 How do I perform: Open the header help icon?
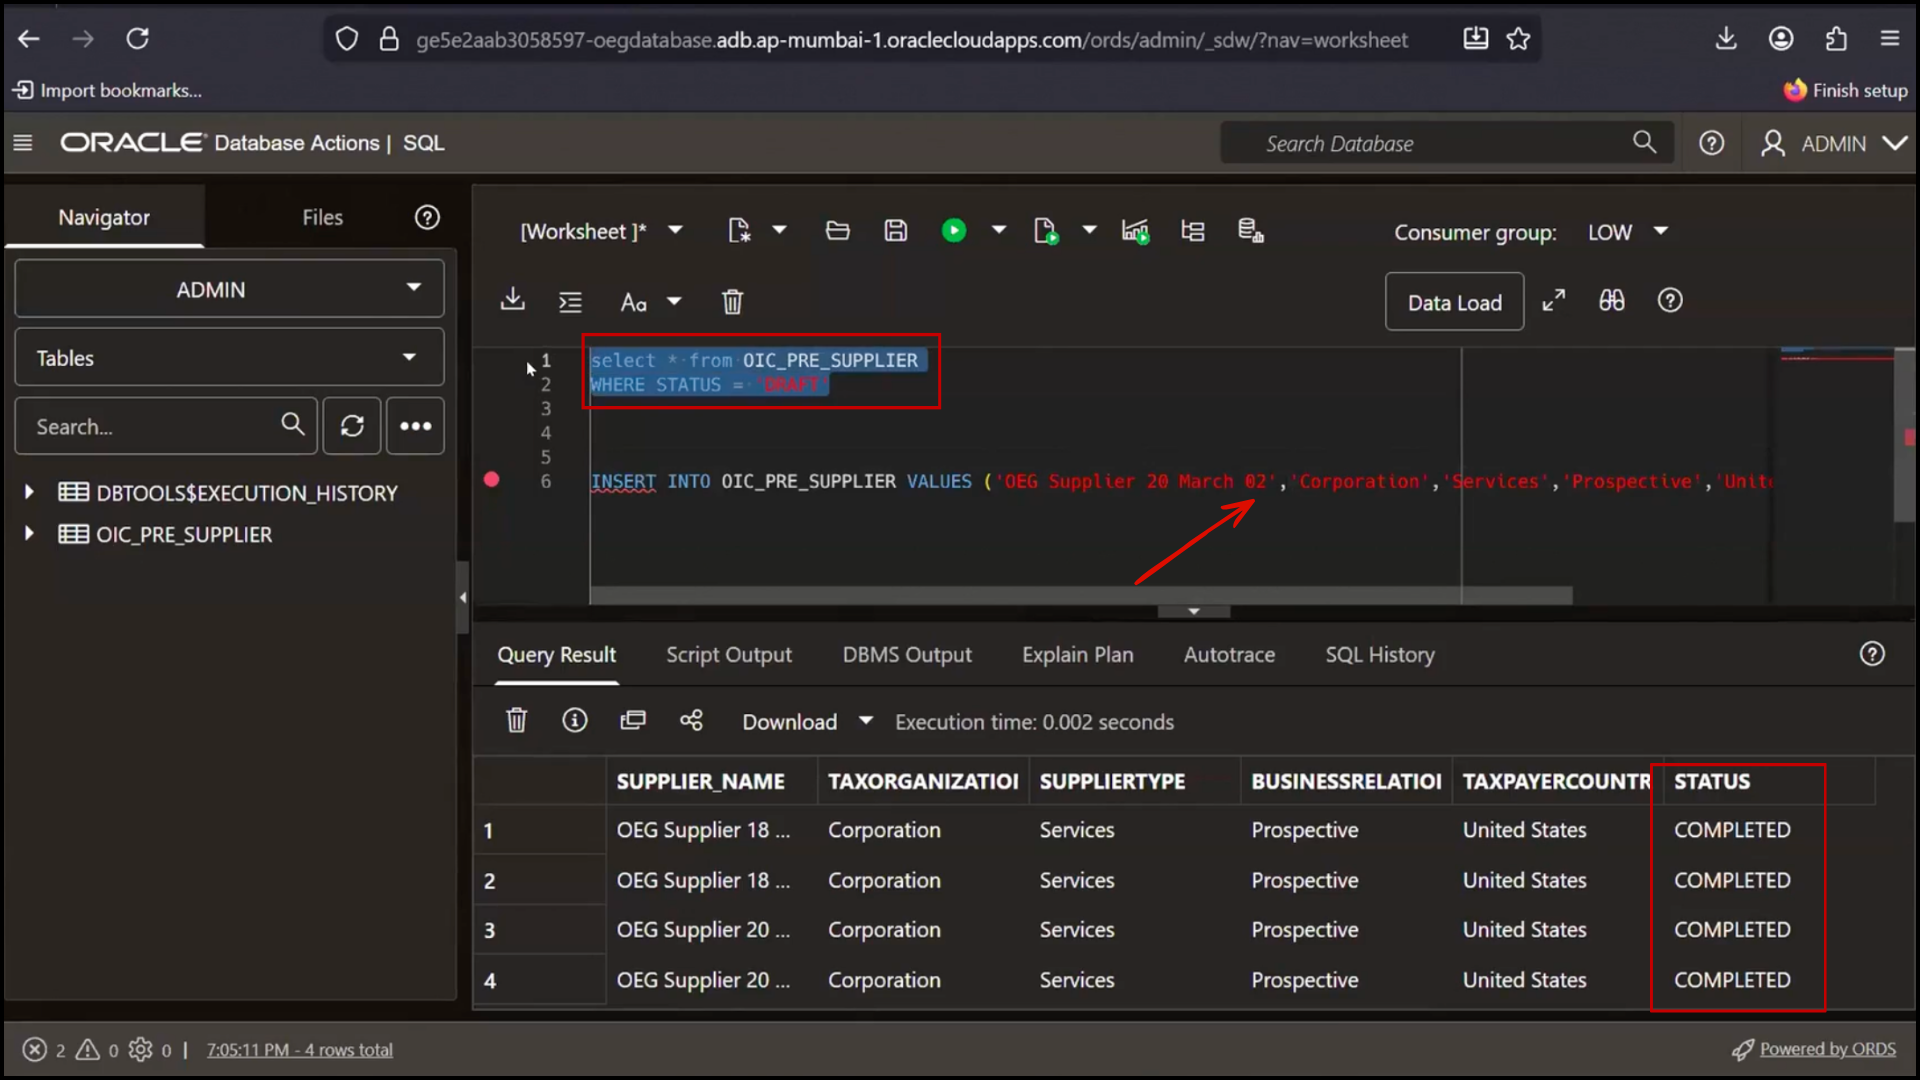tap(1712, 143)
